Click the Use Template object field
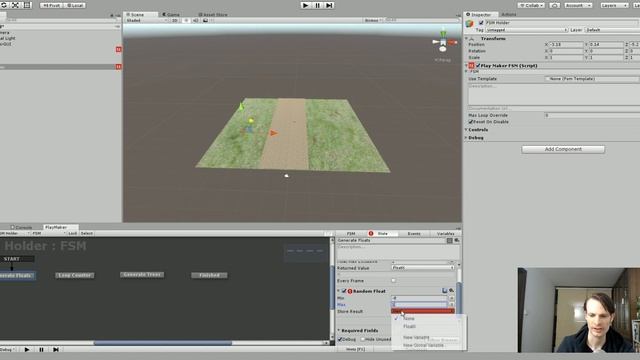Image resolution: width=640 pixels, height=360 pixels. [x=592, y=79]
